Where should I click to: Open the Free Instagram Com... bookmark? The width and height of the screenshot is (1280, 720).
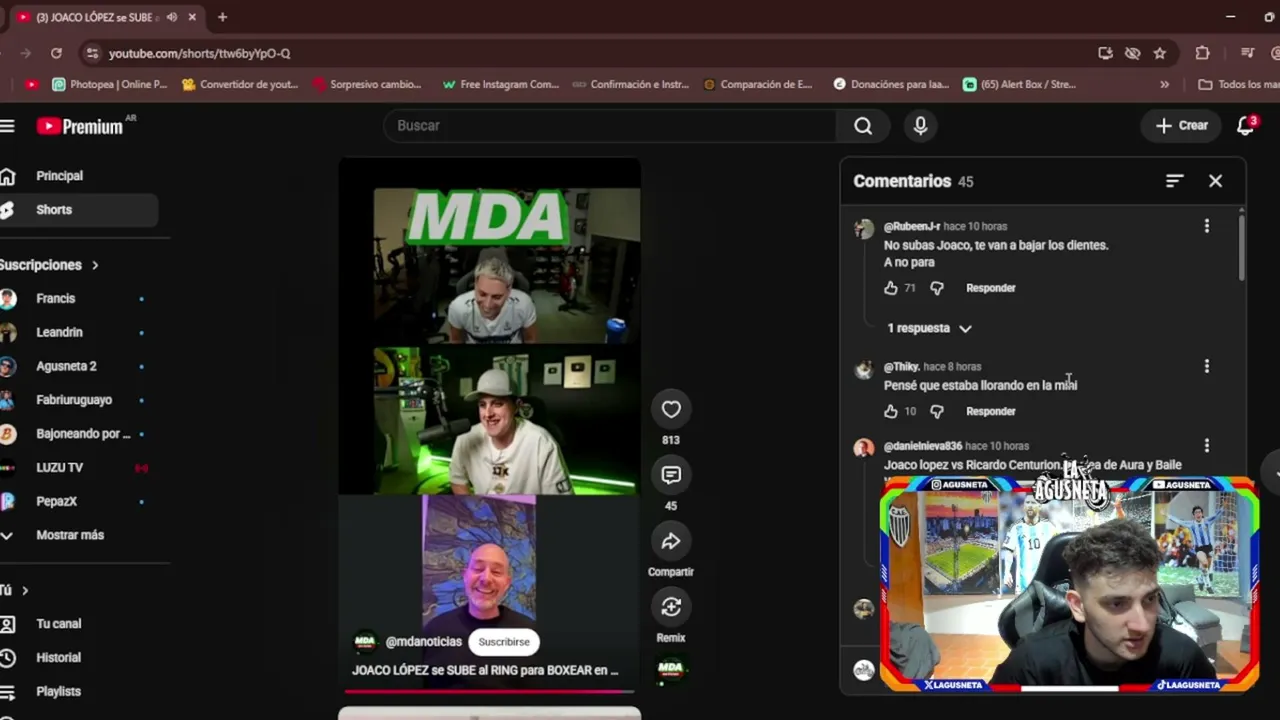point(501,85)
